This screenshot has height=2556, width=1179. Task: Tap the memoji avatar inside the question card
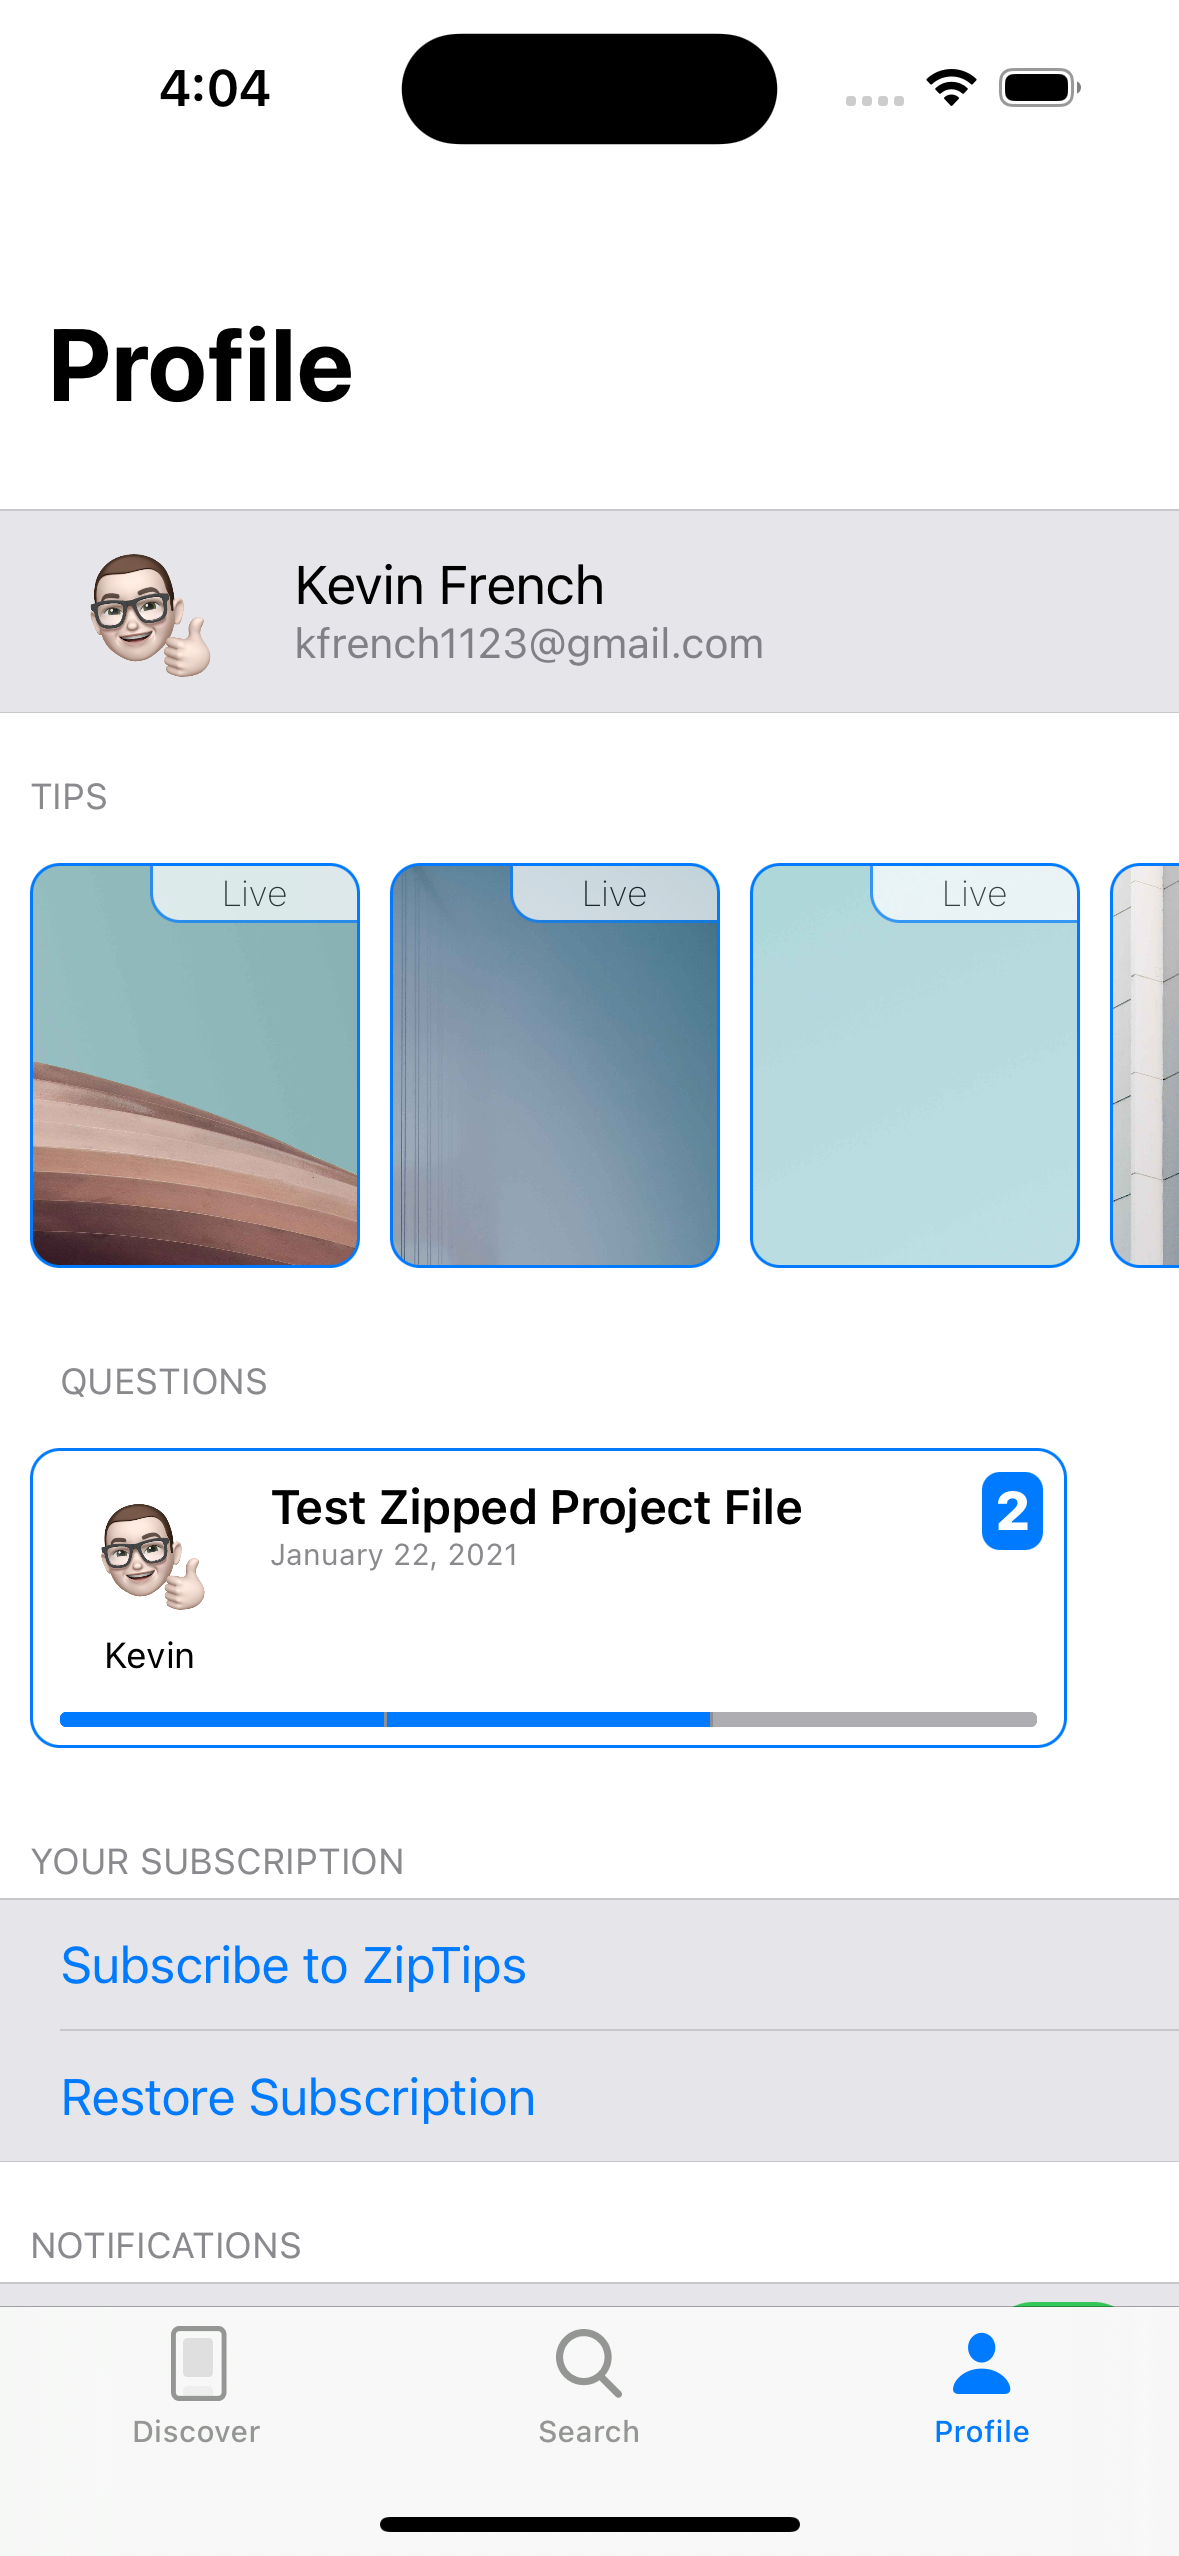pyautogui.click(x=152, y=1557)
